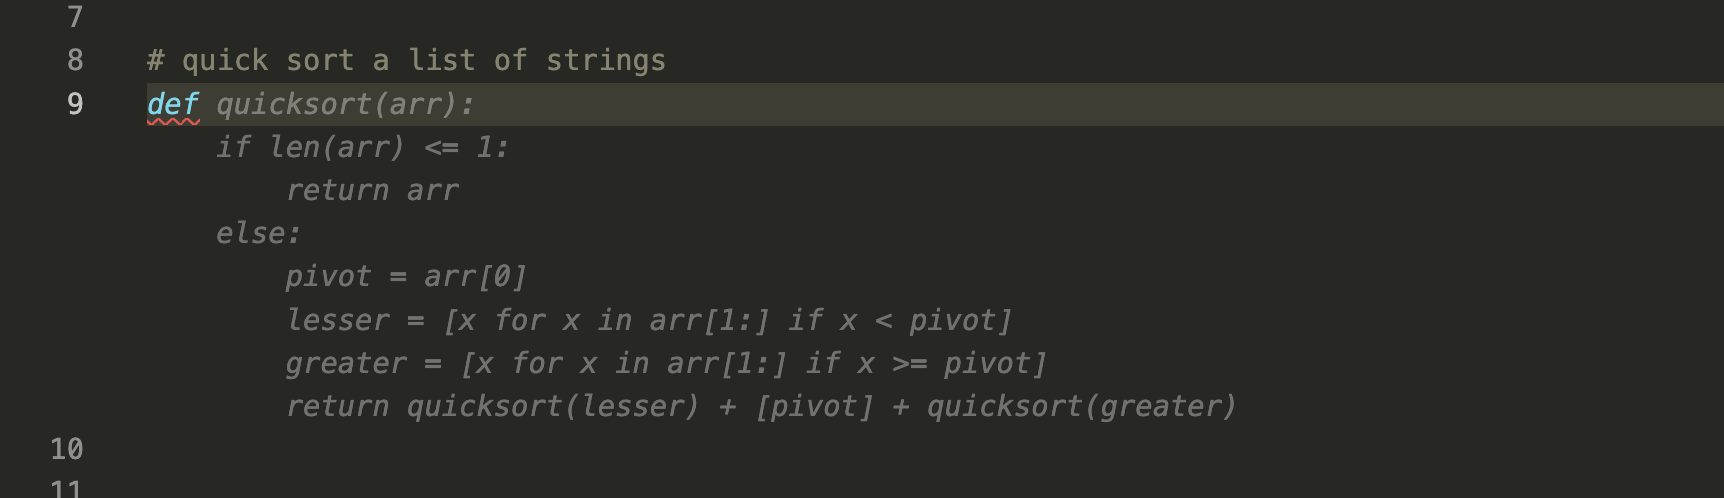
Task: Place cursor on 'pivot = arr[0]'
Action: point(405,277)
